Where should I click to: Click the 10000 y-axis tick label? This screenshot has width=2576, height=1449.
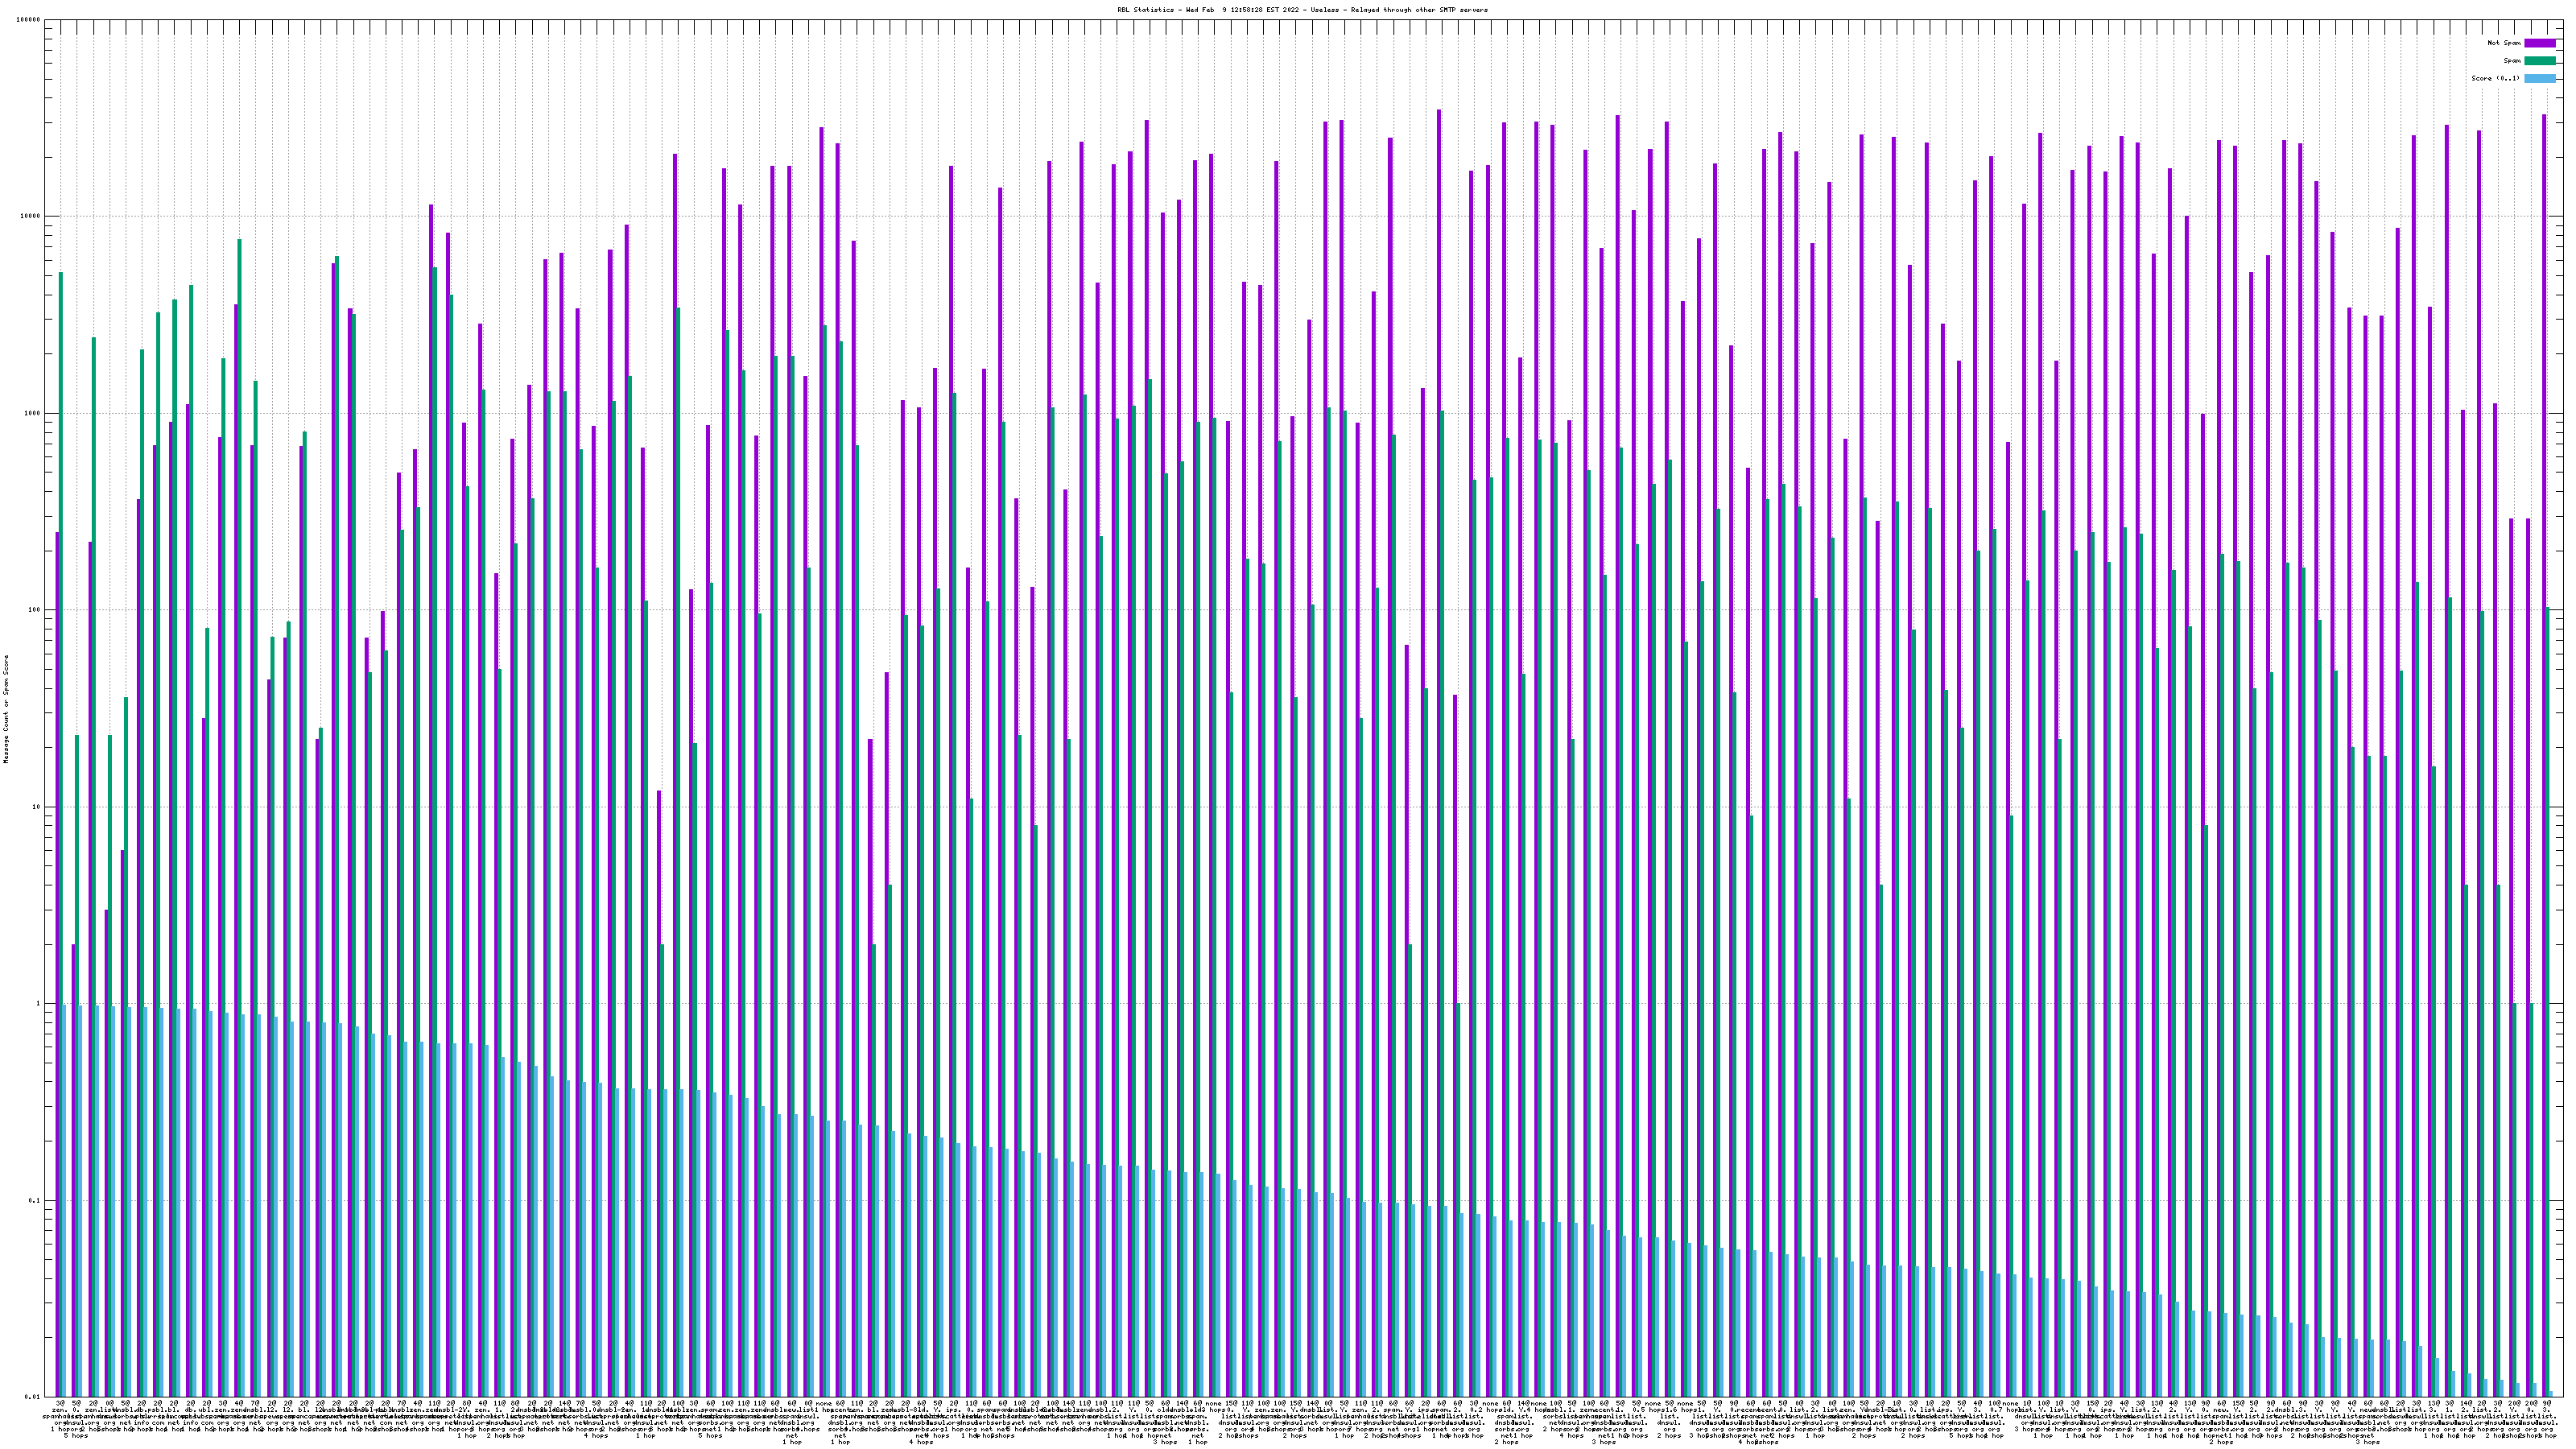(x=31, y=217)
